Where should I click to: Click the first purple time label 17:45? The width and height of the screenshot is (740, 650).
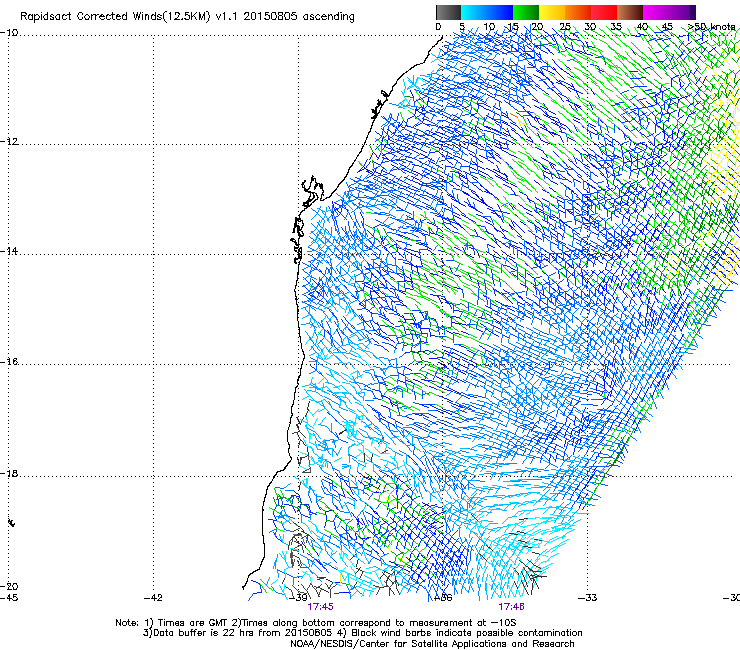click(320, 607)
